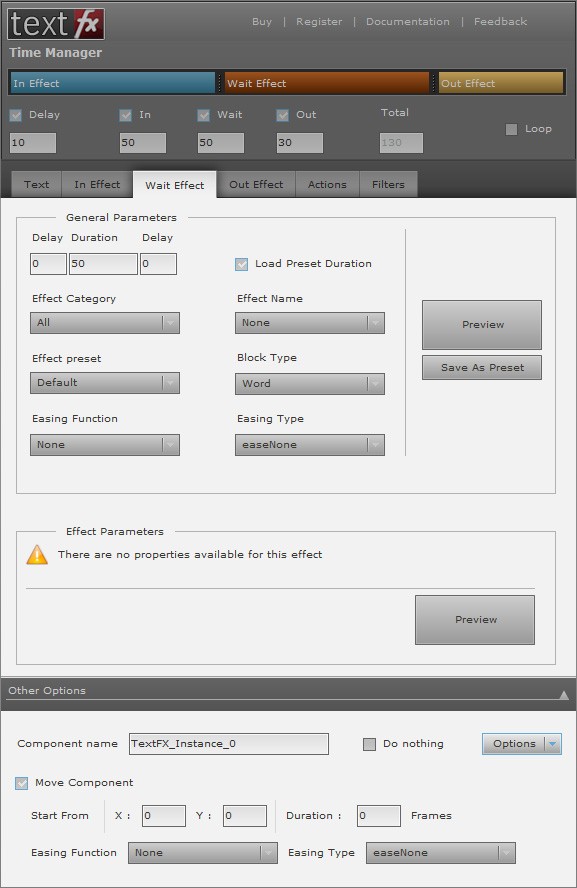Screen dimensions: 577x888
Task: Click the Duration field in General Parameters
Action: 103,264
